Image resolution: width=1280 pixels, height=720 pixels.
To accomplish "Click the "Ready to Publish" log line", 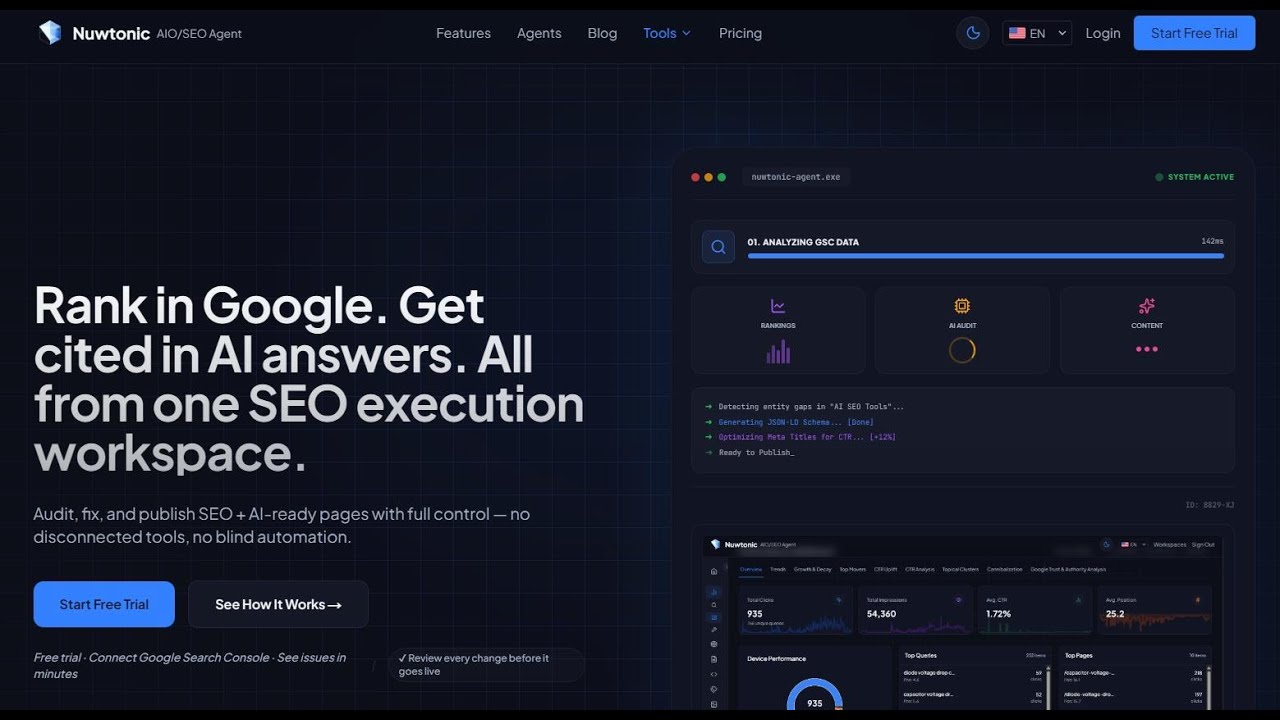I will pyautogui.click(x=756, y=452).
